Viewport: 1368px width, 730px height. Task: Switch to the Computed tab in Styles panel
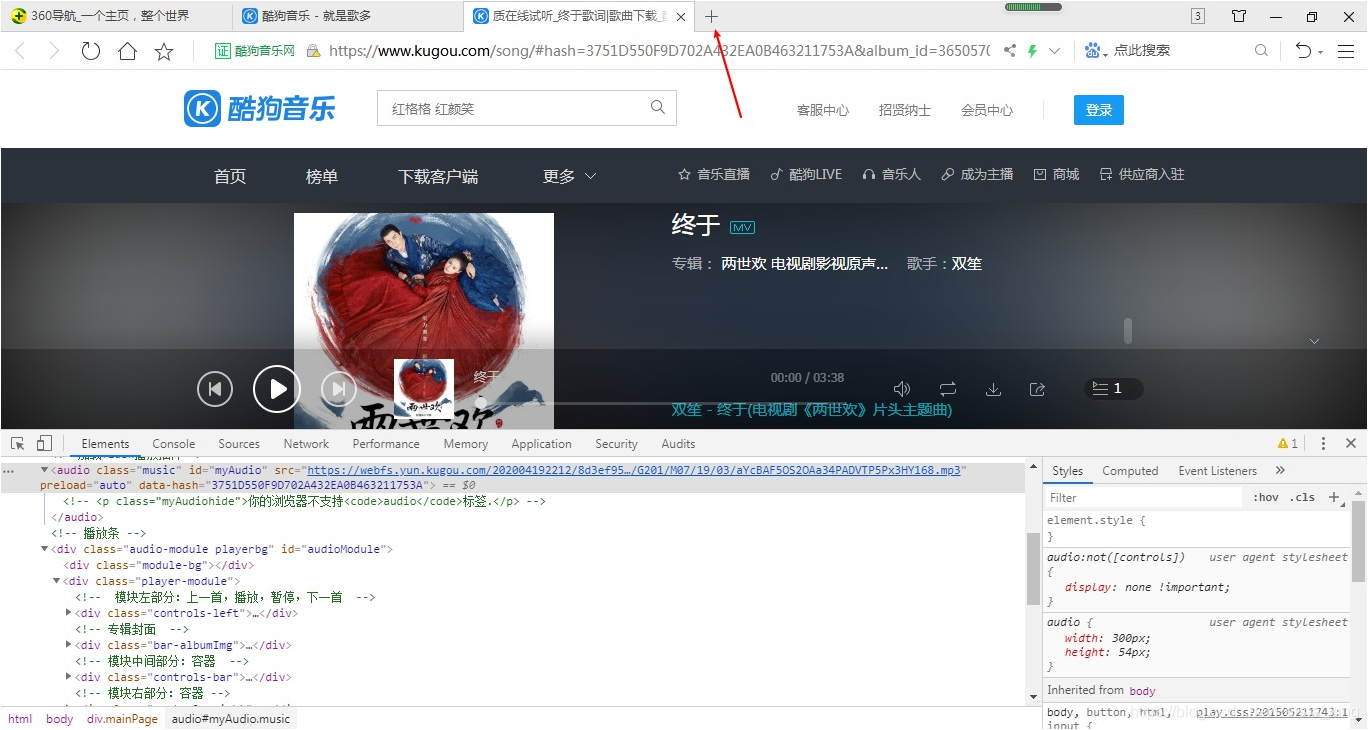tap(1130, 470)
